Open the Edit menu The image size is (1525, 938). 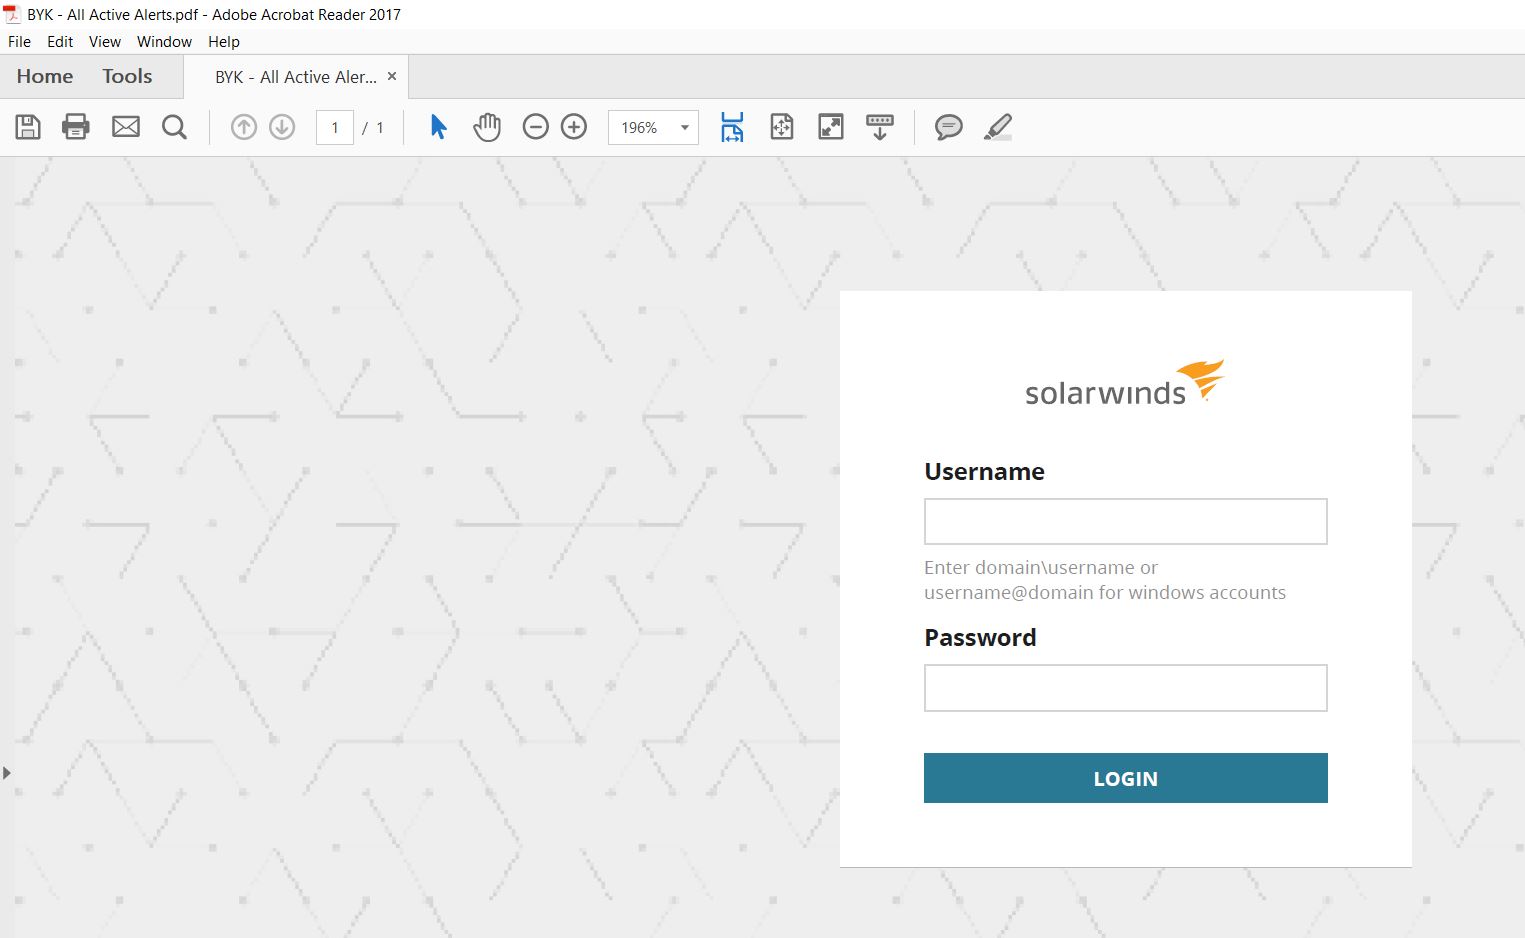(60, 42)
